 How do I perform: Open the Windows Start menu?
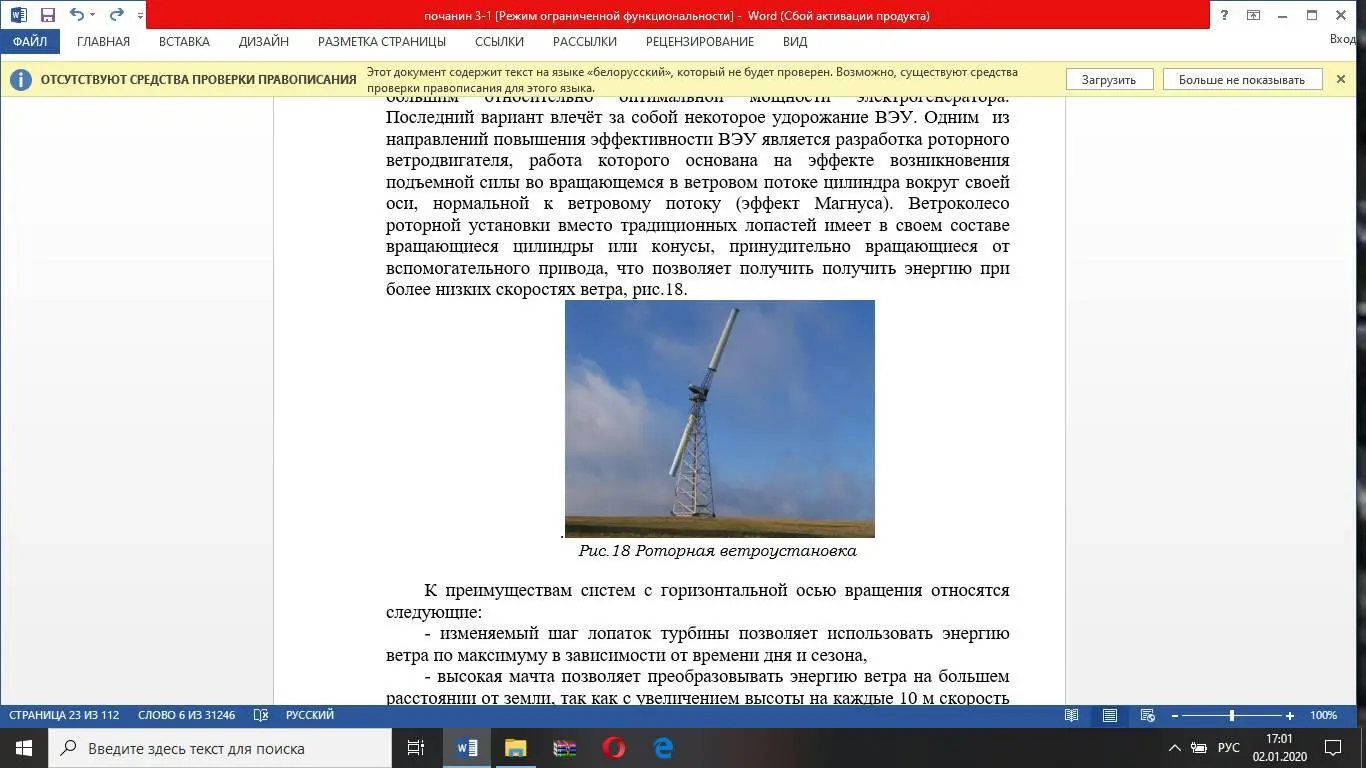tap(24, 748)
